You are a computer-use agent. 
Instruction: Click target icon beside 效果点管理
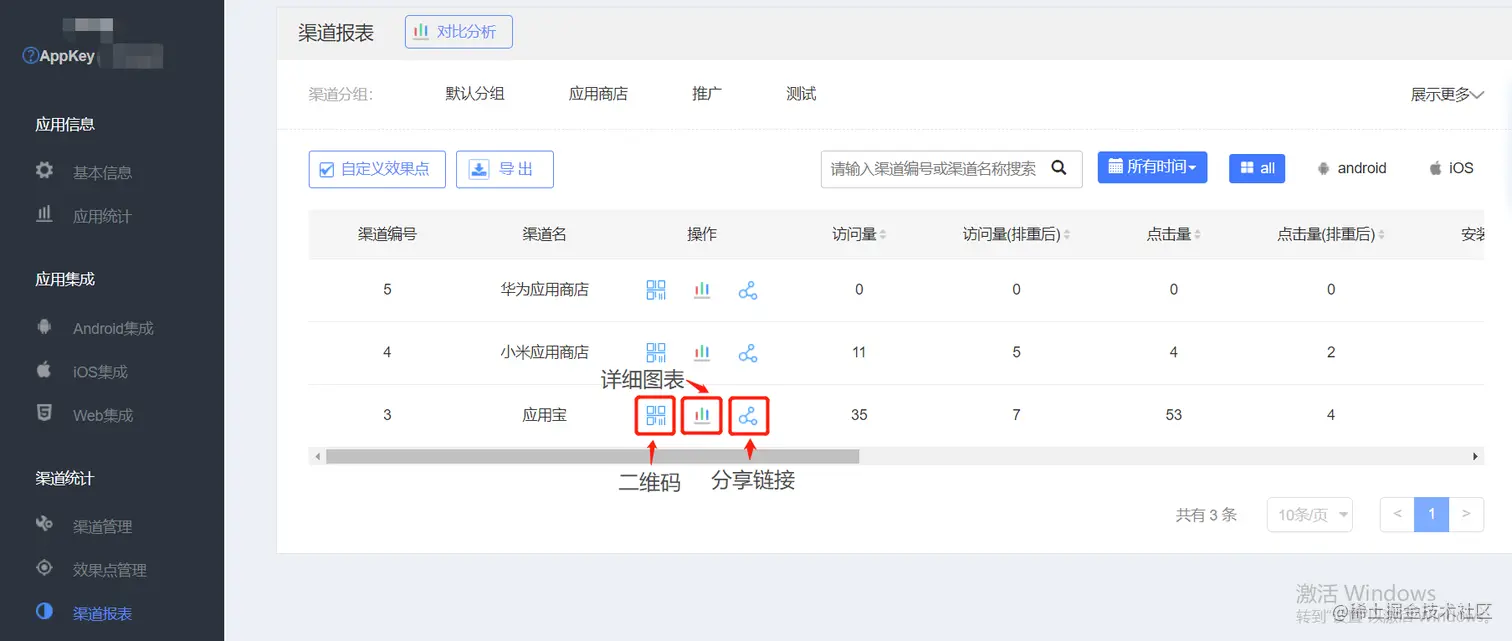pyautogui.click(x=44, y=568)
